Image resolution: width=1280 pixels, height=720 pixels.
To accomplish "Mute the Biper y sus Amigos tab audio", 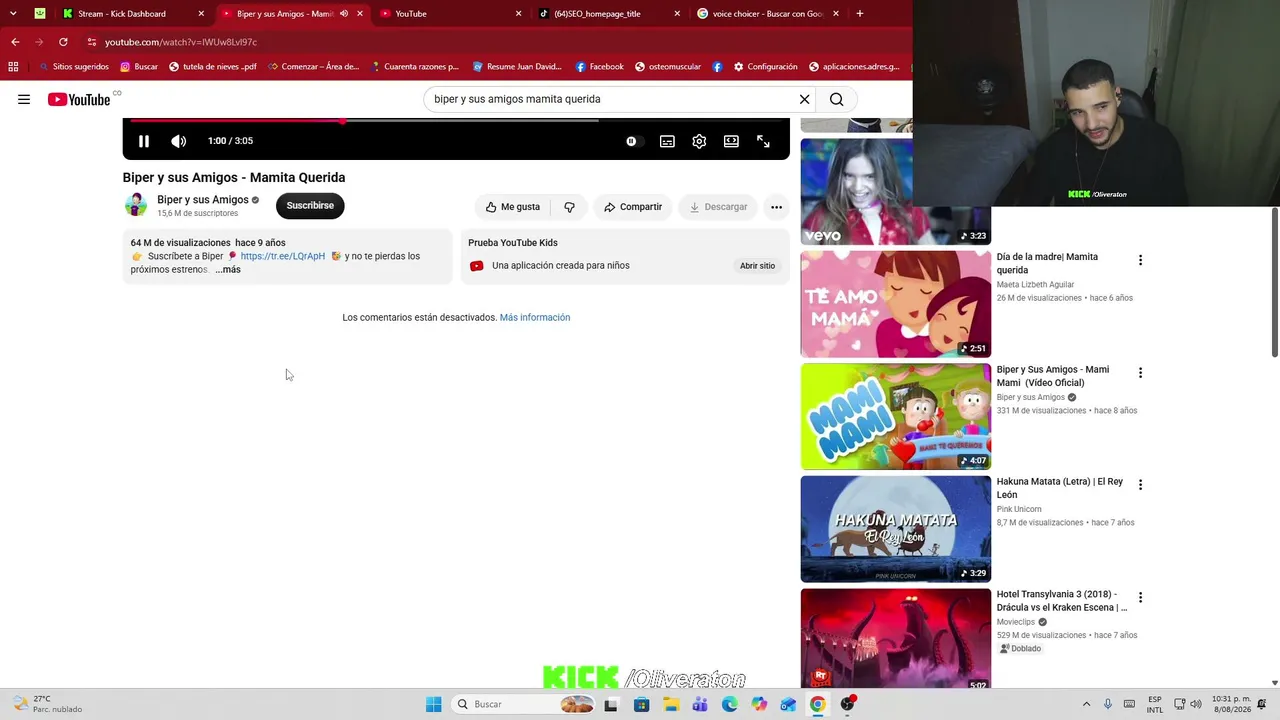I will coord(344,14).
